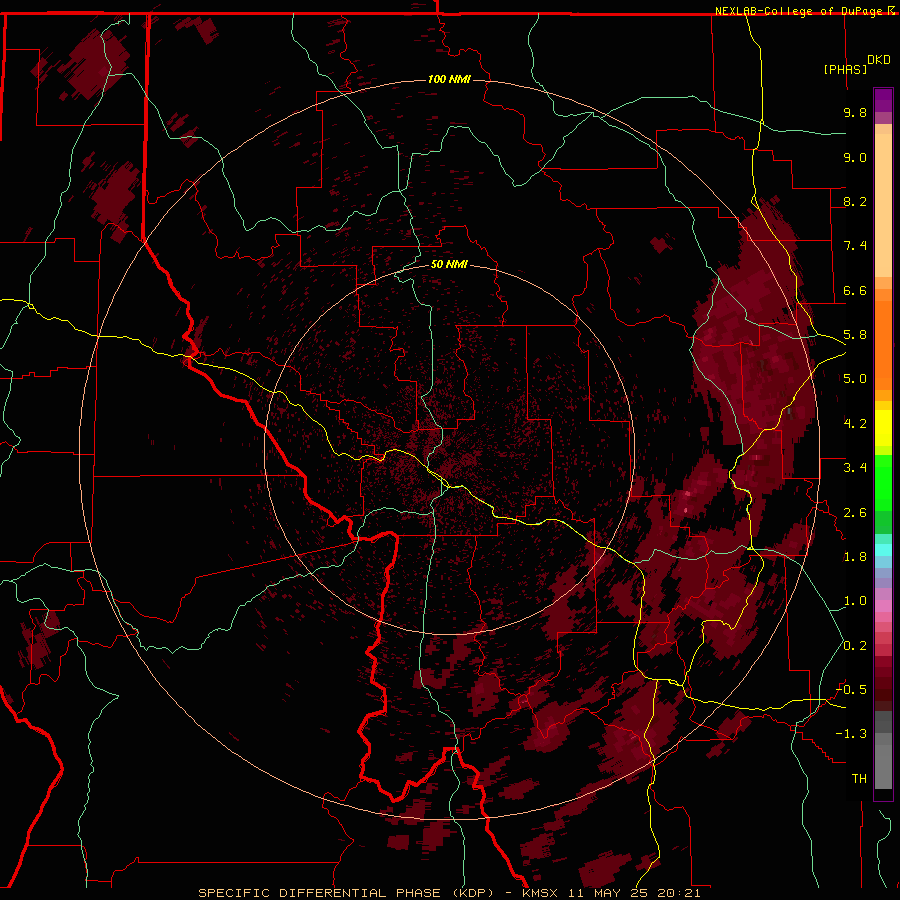Click the 7.4 value on color scale
Screen dimensions: 900x900
point(855,246)
